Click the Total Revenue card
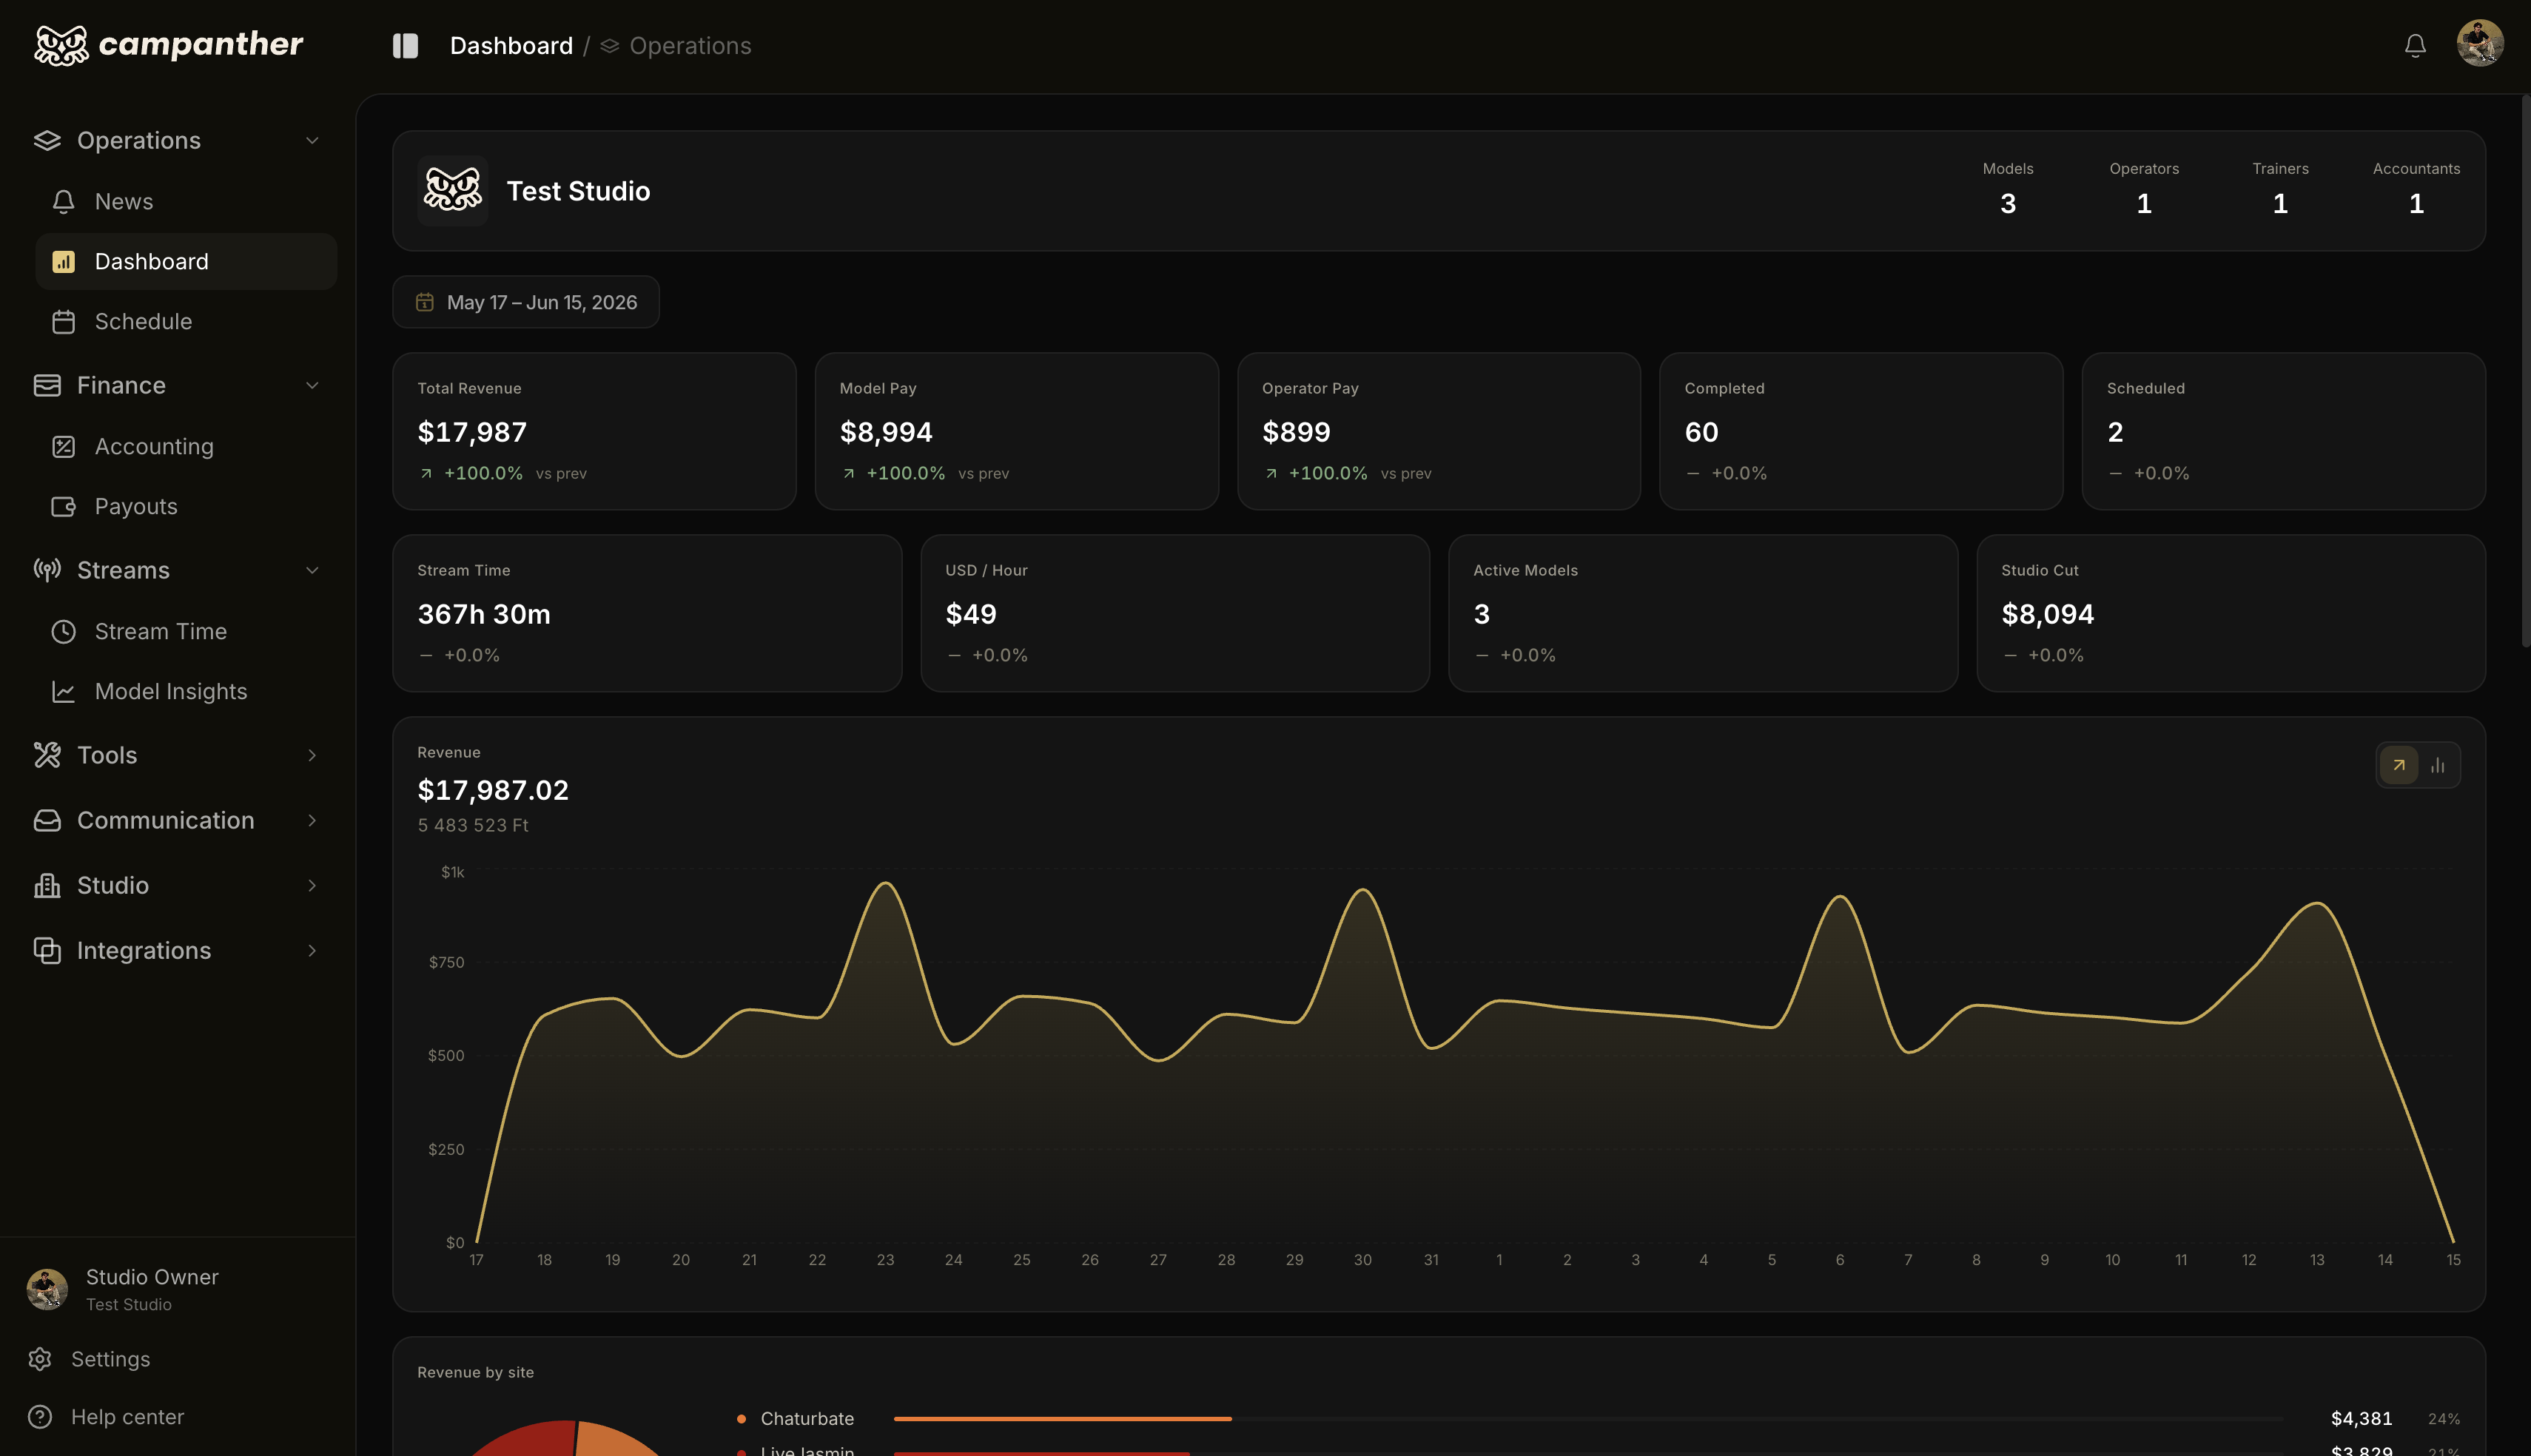This screenshot has width=2531, height=1456. tap(594, 431)
